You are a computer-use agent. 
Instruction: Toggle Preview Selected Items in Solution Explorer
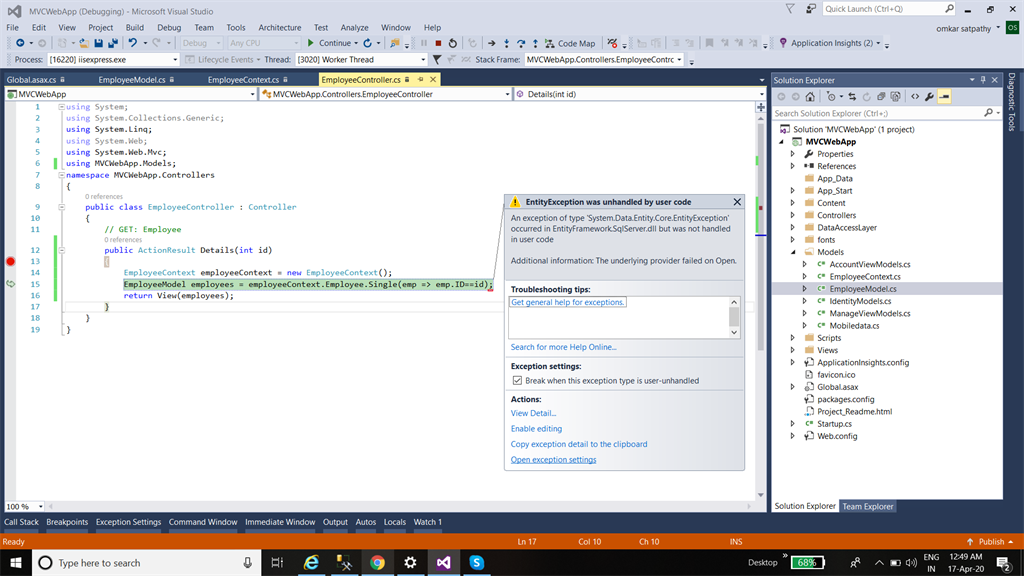945,97
